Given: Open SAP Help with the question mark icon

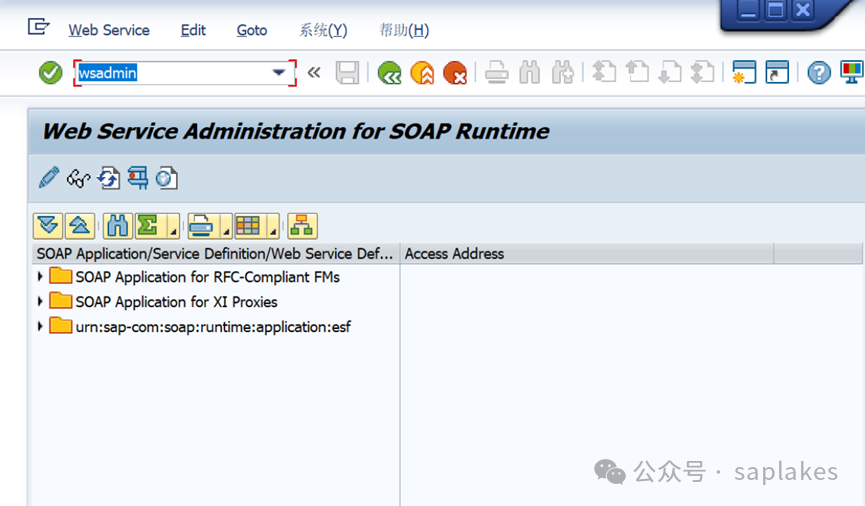Looking at the screenshot, I should [x=819, y=73].
